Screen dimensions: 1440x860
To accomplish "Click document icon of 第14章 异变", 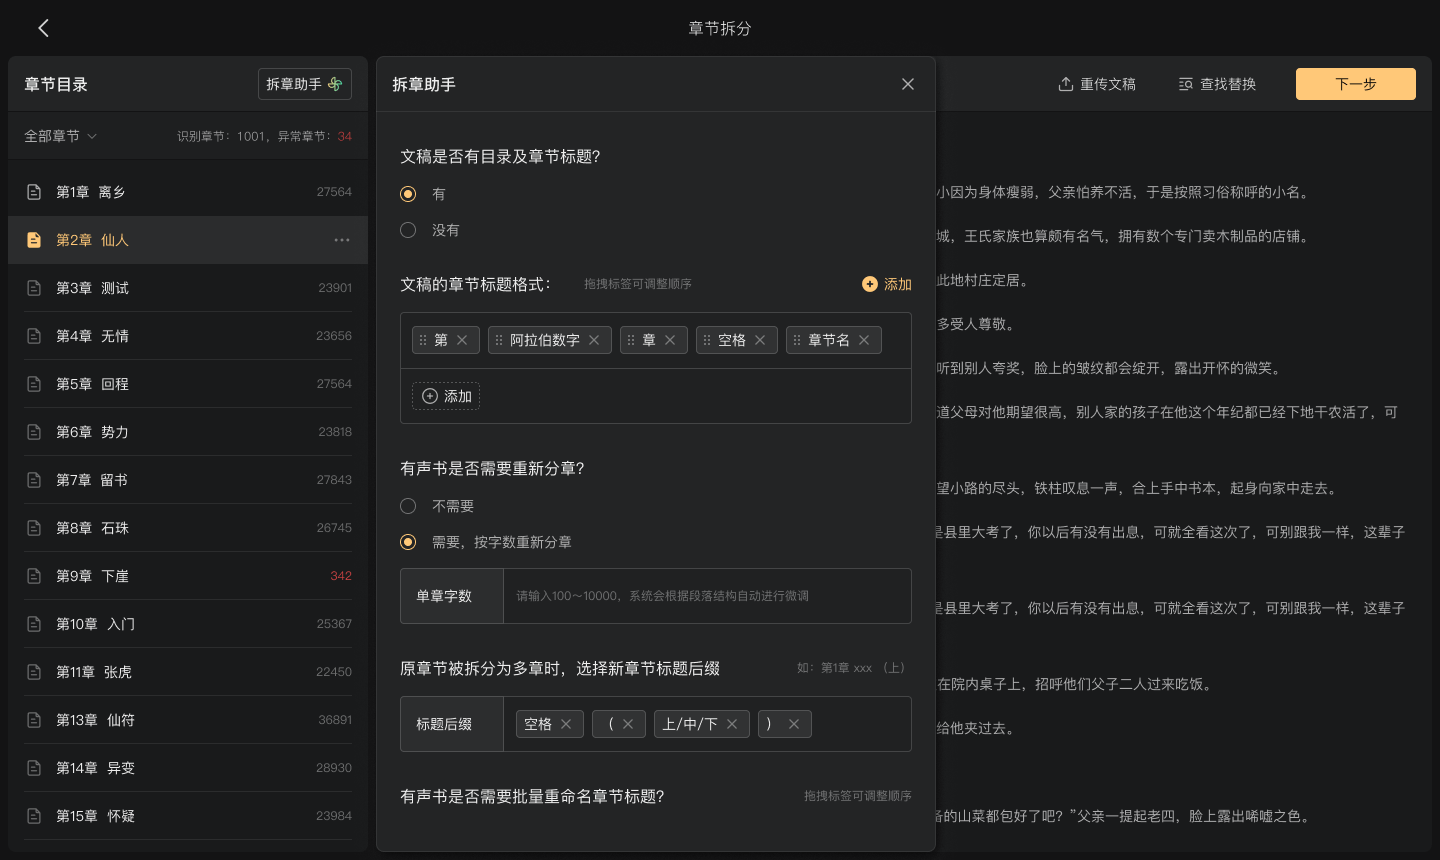I will click(x=34, y=768).
